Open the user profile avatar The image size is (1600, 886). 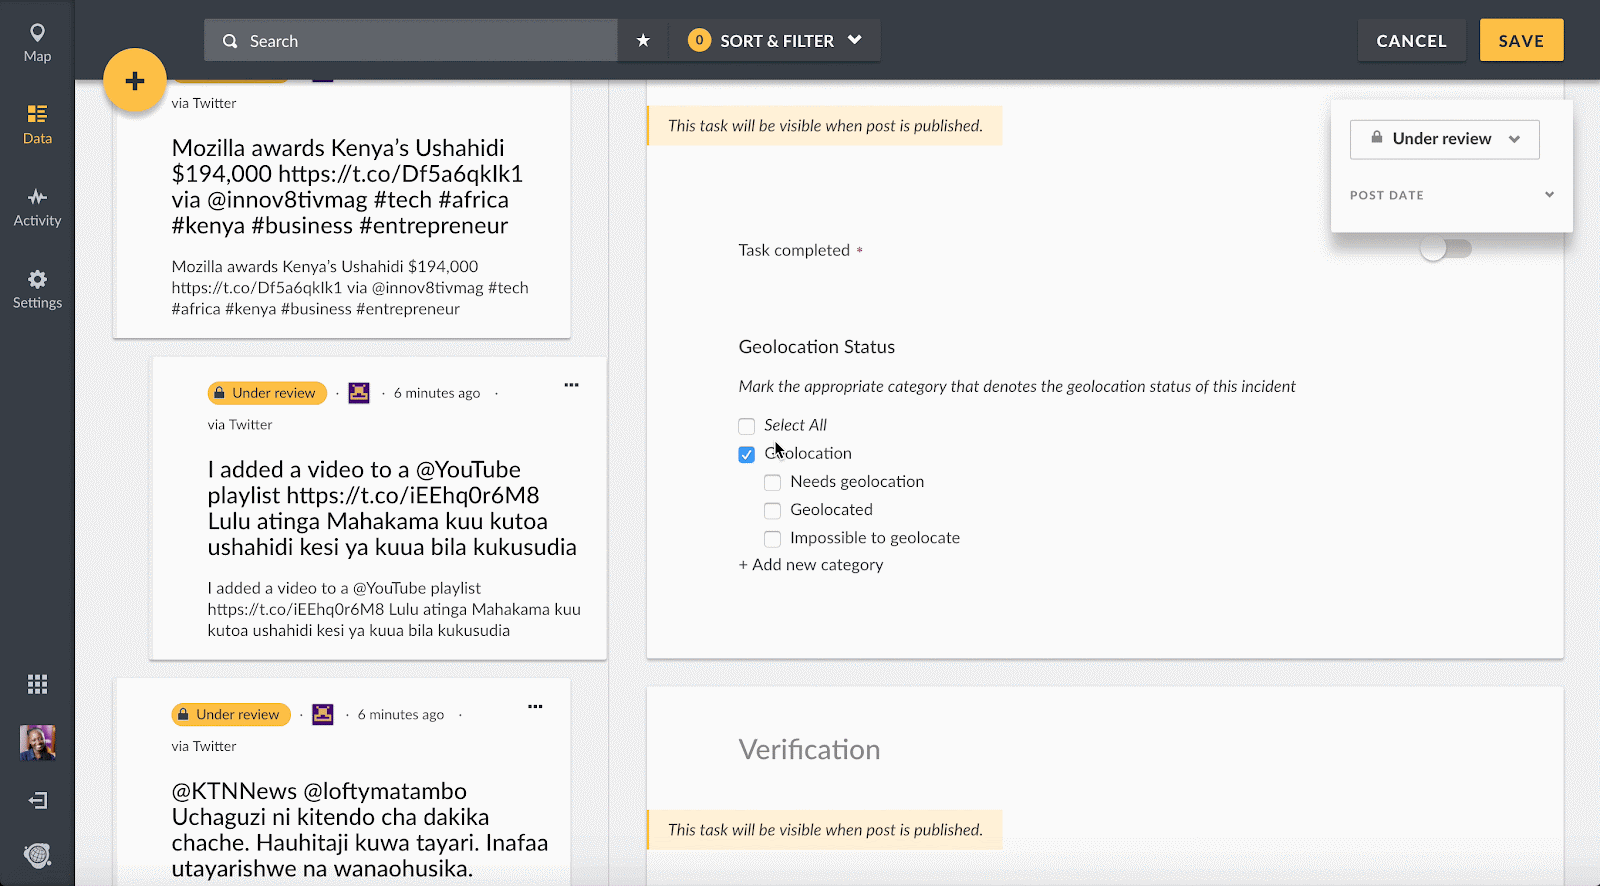[x=37, y=742]
